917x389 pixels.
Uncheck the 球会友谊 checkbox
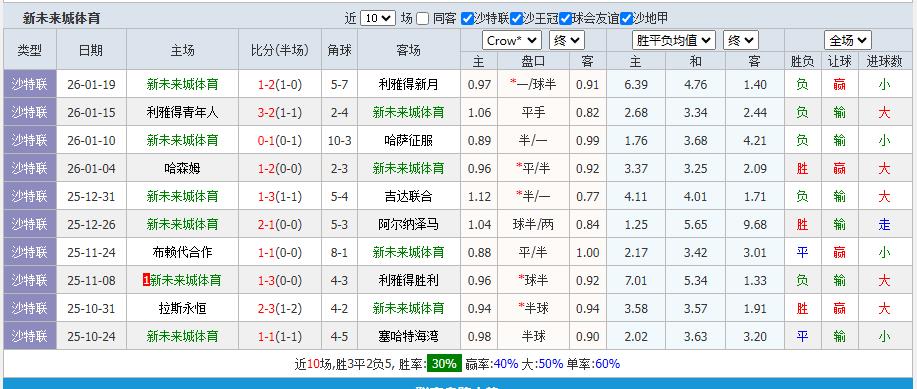click(x=565, y=19)
